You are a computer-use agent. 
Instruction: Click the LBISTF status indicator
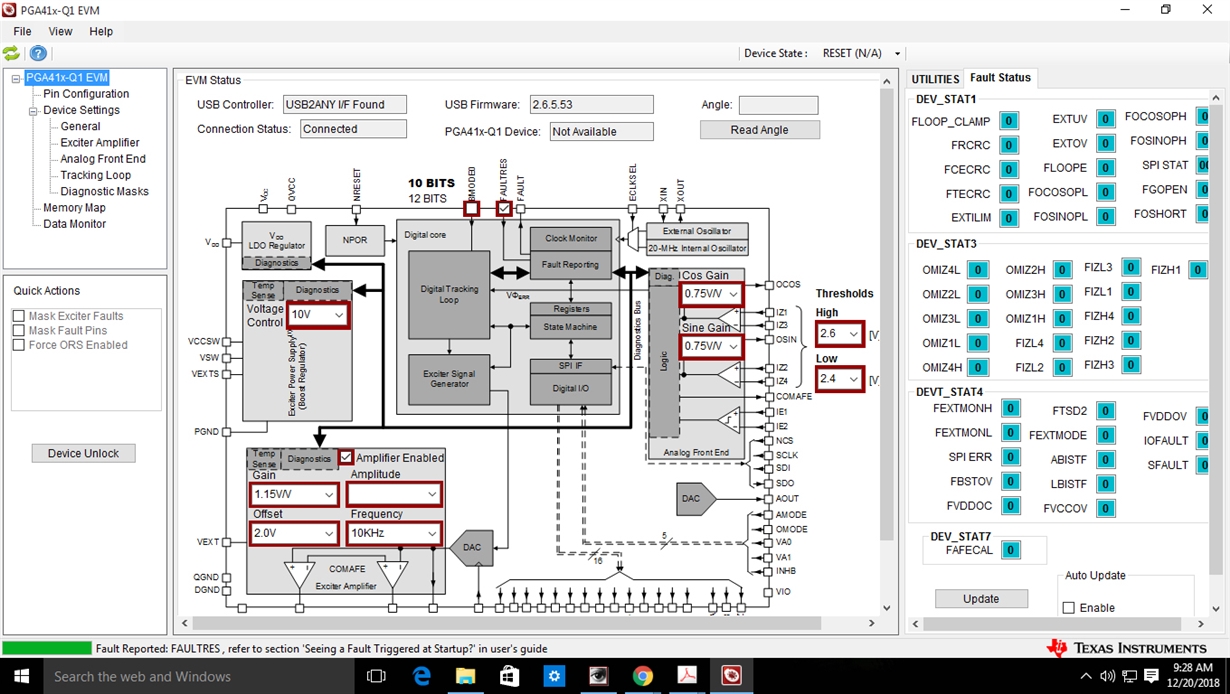click(1105, 484)
